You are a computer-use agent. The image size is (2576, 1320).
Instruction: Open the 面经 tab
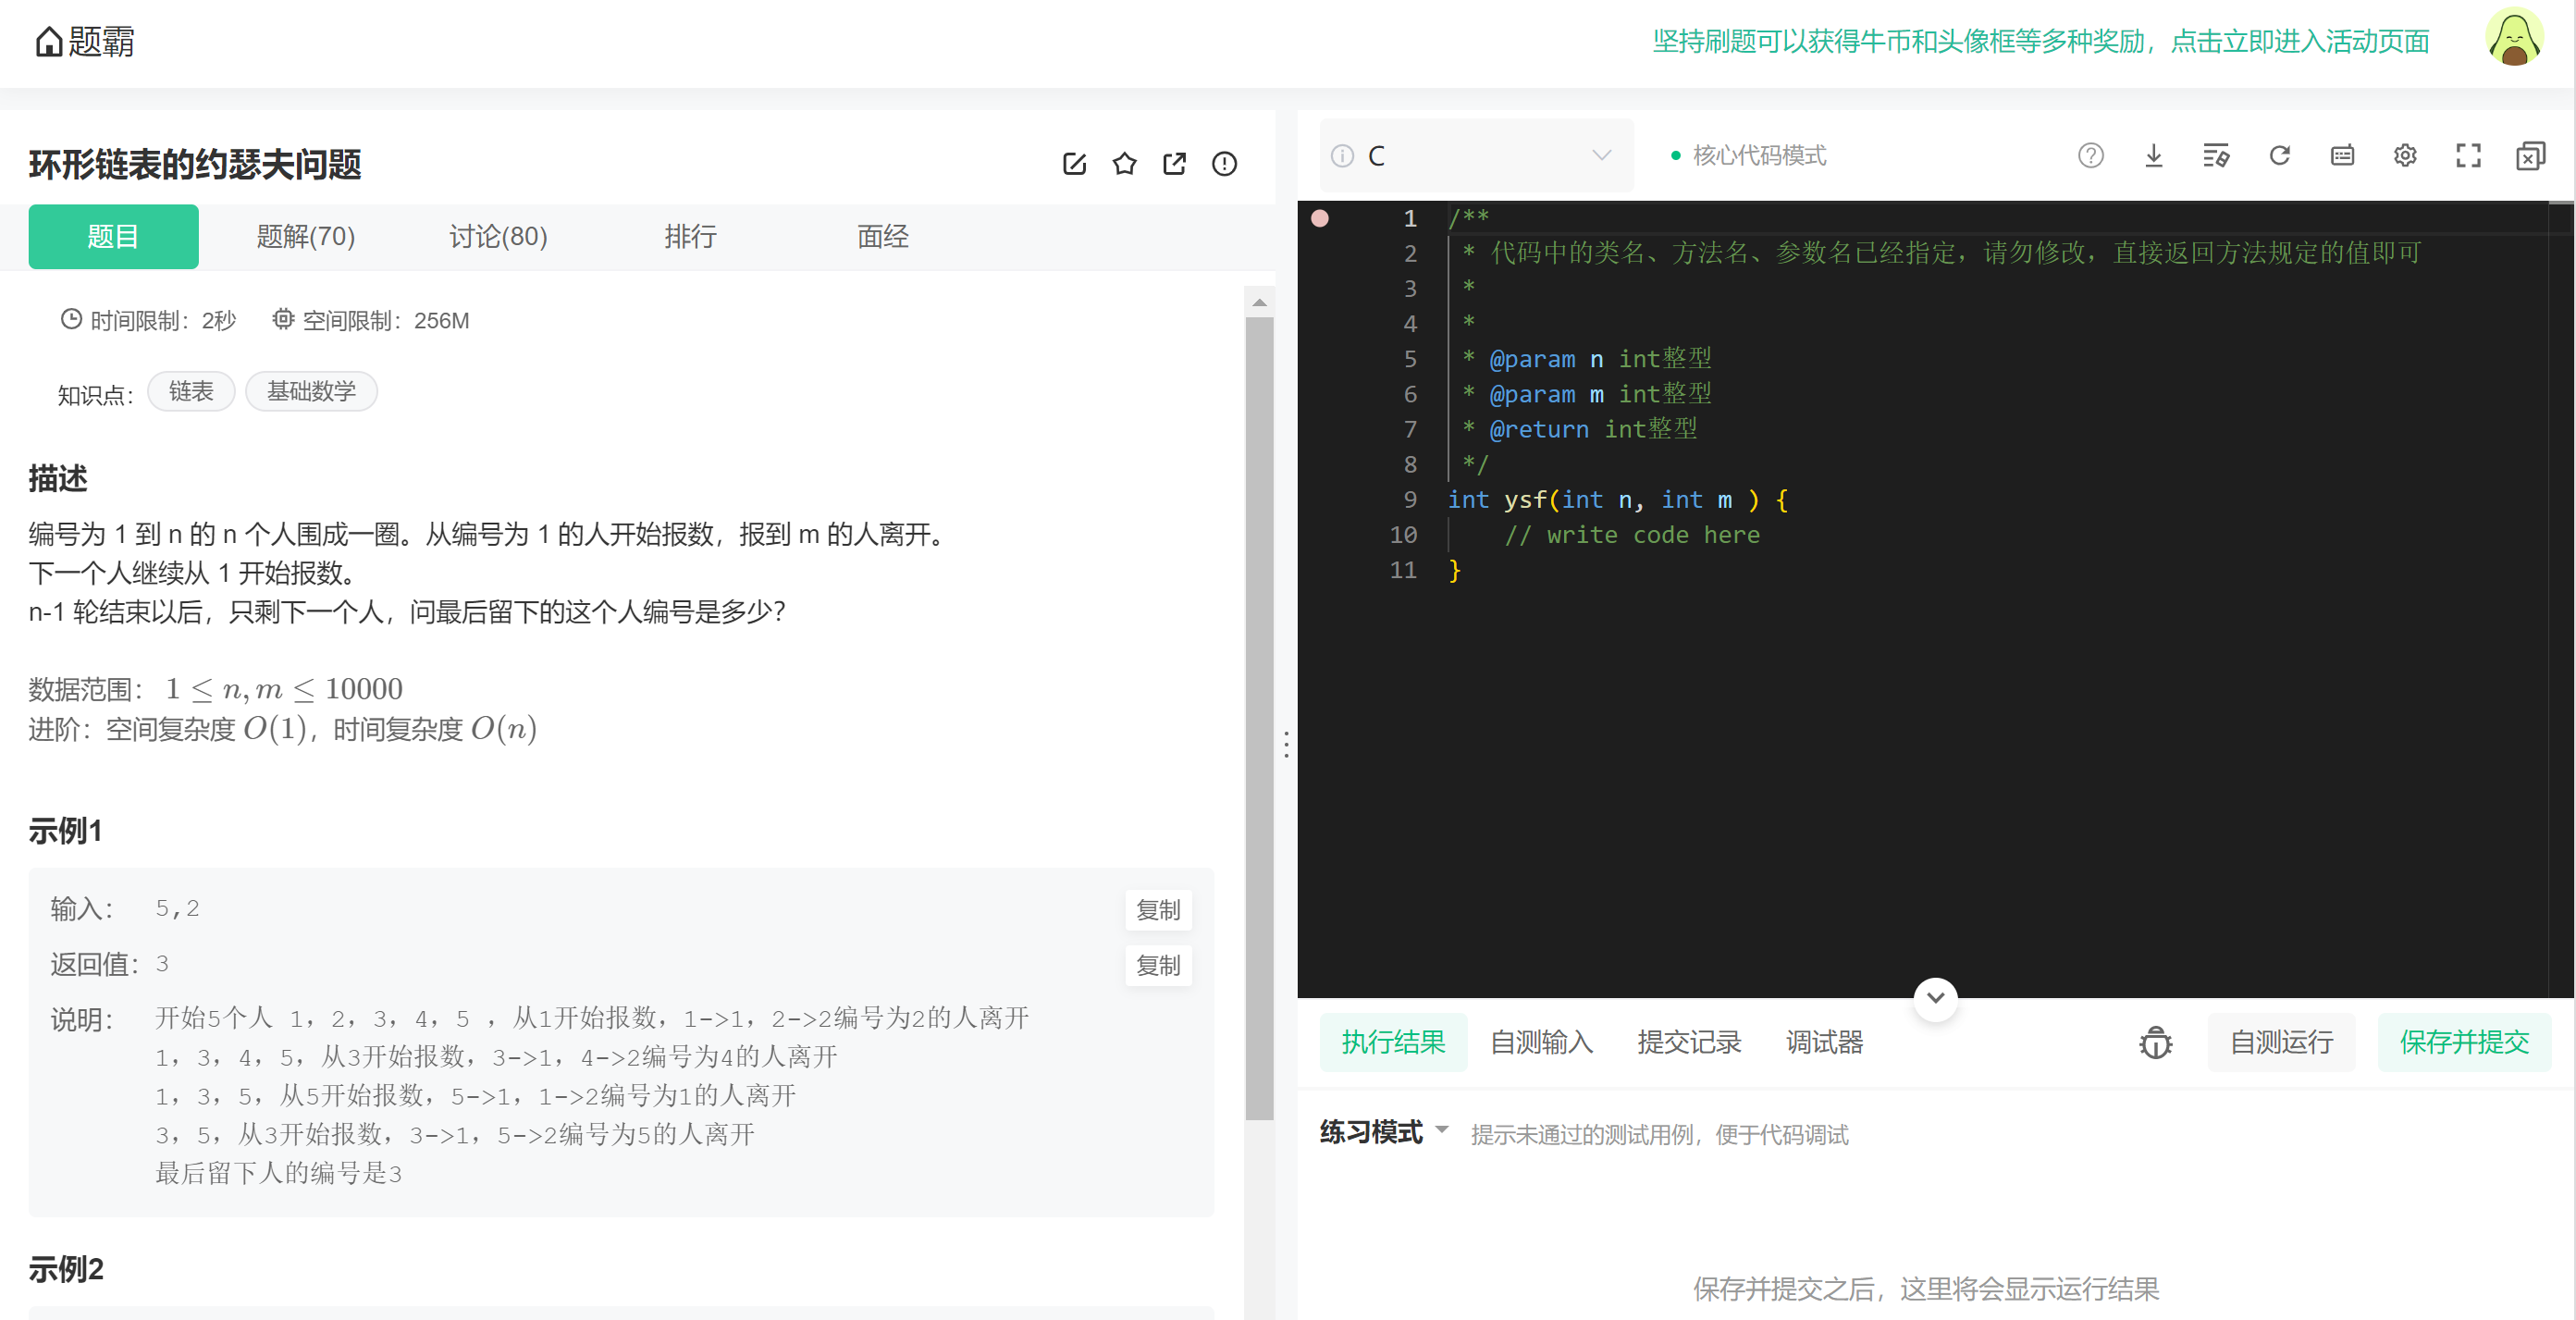pyautogui.click(x=882, y=237)
